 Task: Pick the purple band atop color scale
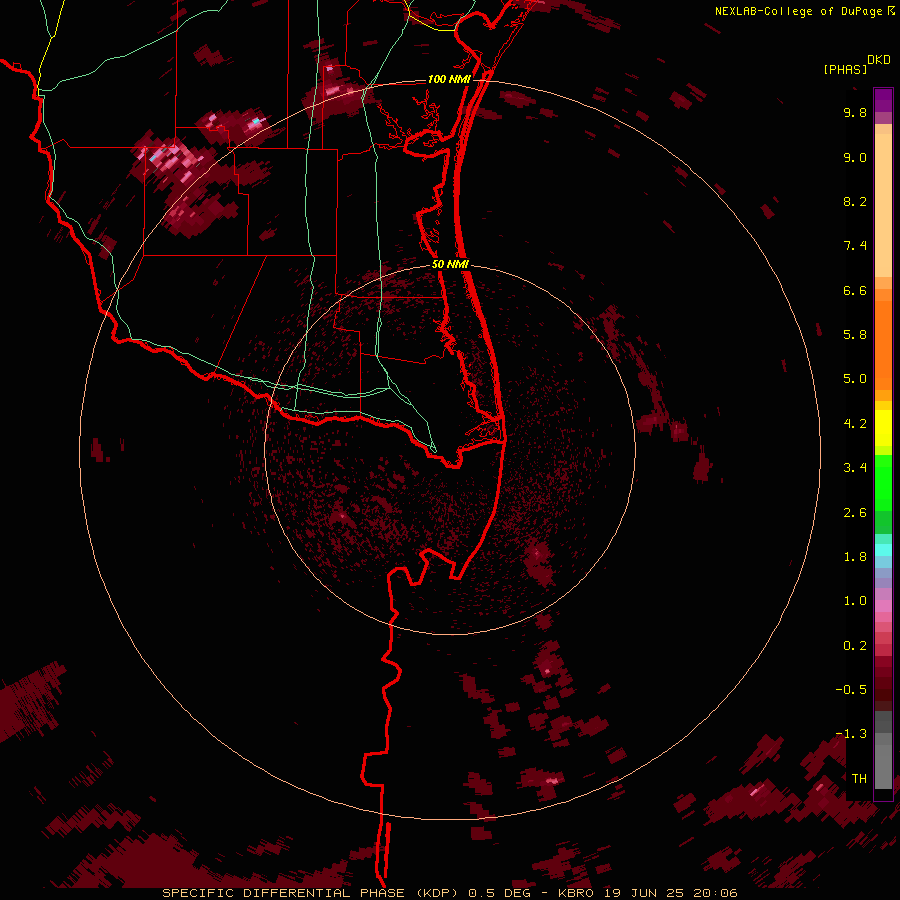click(883, 100)
